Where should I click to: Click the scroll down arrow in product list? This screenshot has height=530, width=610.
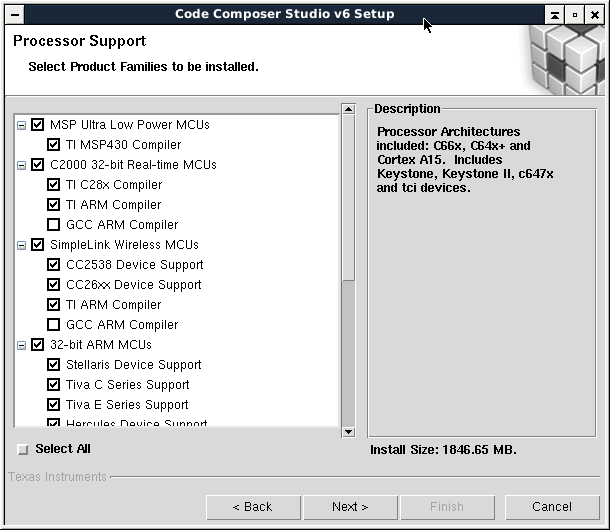point(349,431)
